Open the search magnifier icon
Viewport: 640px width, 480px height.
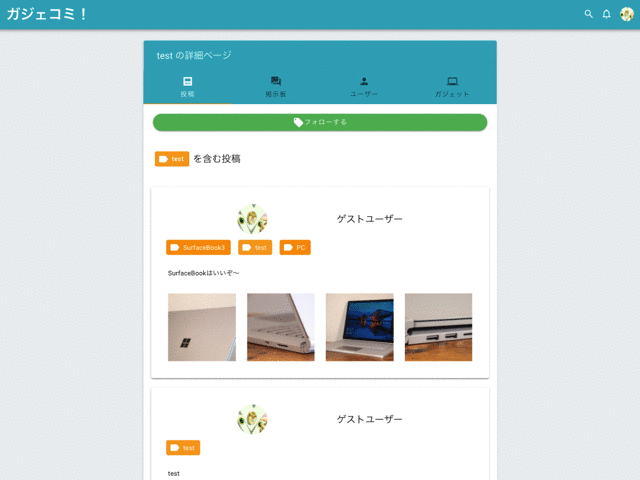[x=588, y=14]
